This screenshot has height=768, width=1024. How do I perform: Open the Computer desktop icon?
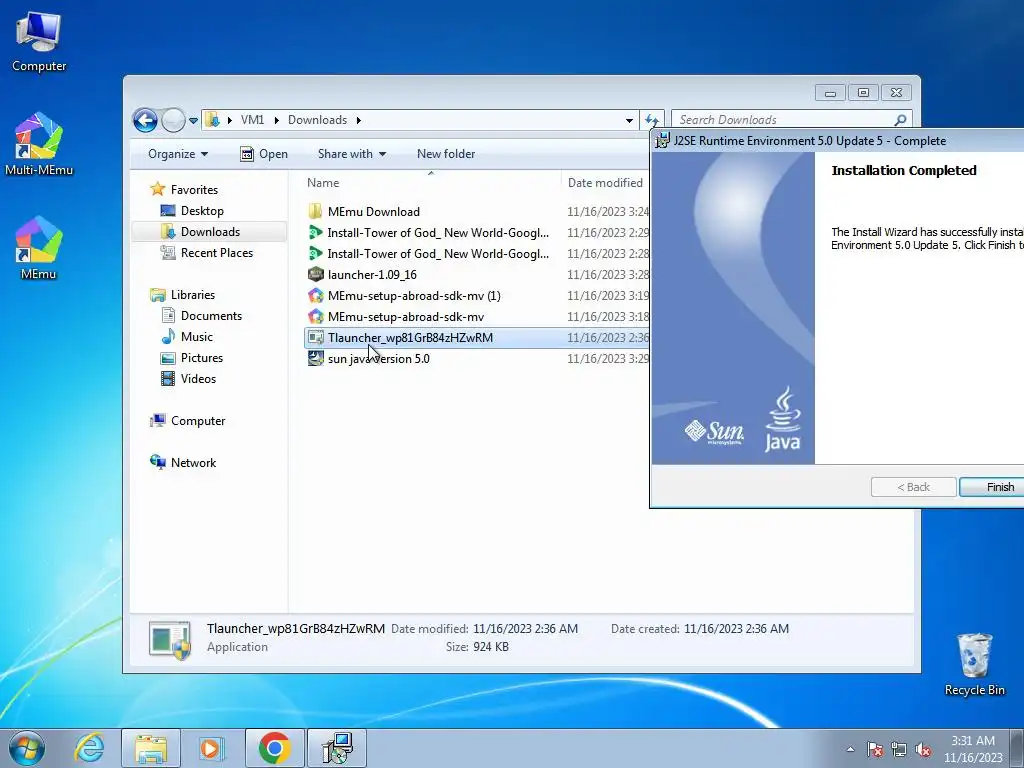pyautogui.click(x=39, y=42)
